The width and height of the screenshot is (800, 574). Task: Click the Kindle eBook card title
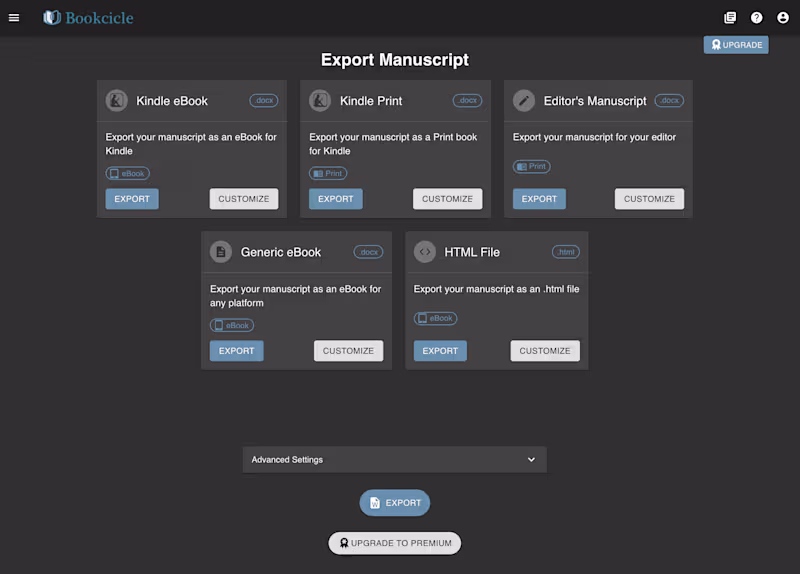pos(172,101)
